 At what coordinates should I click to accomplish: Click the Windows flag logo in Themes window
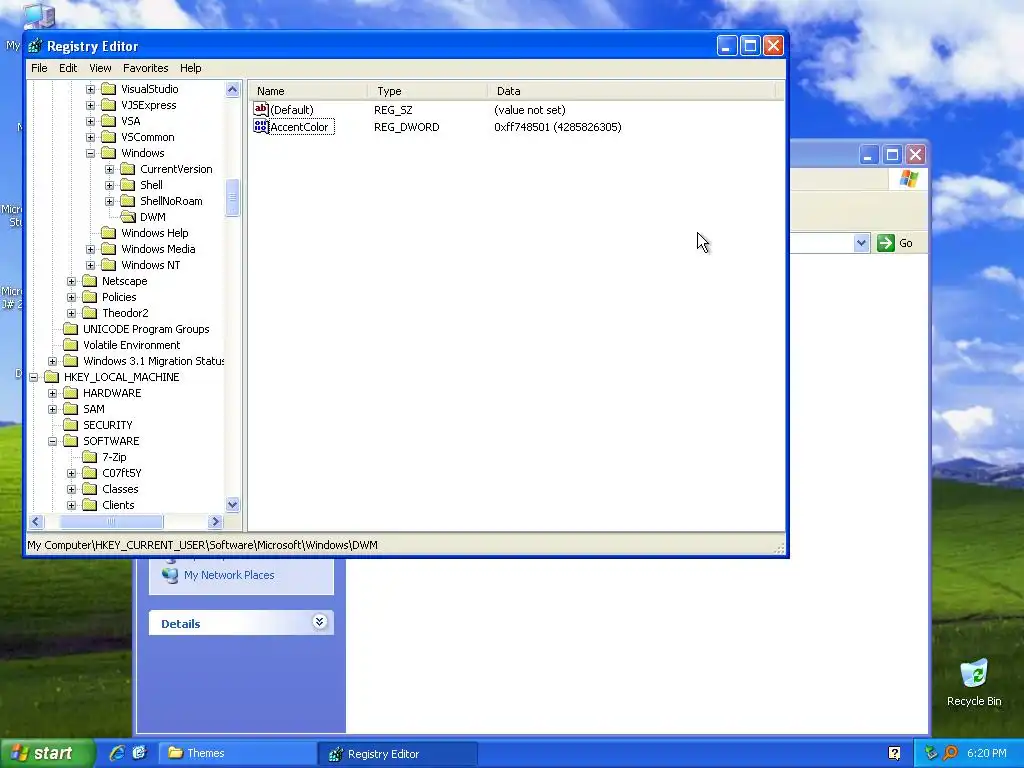click(908, 179)
